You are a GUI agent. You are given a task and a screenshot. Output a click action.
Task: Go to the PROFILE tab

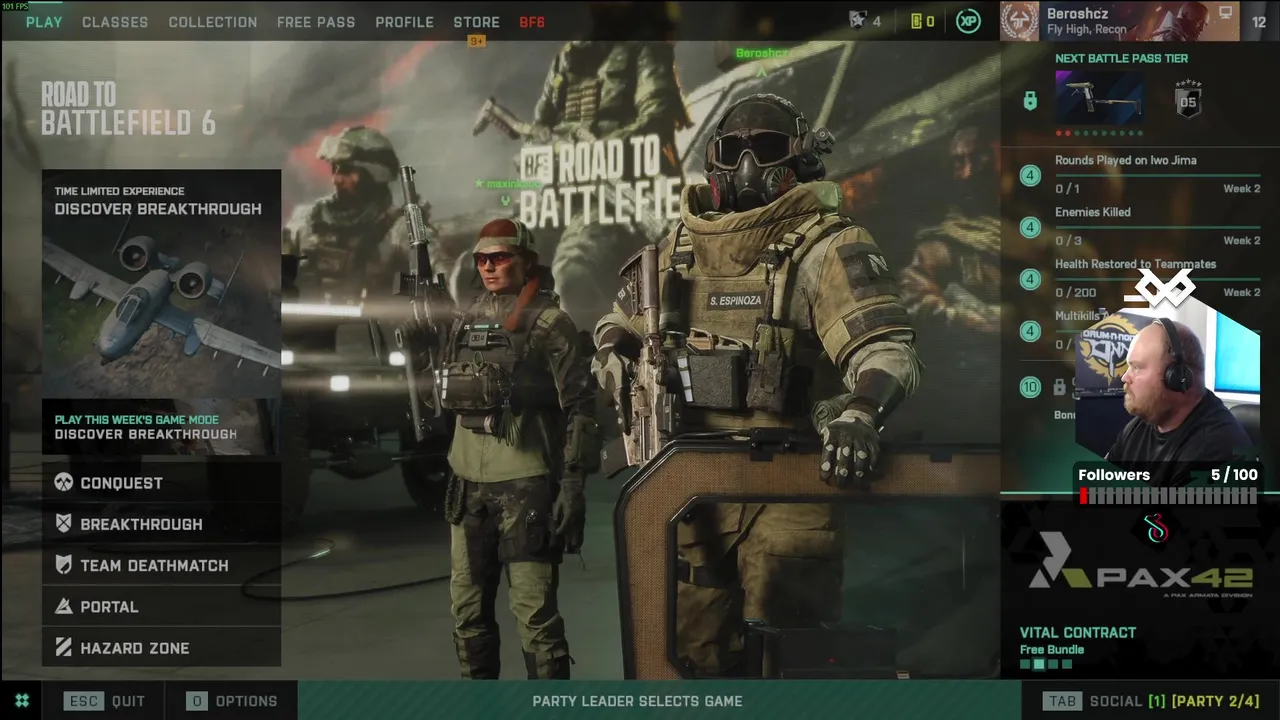tap(404, 22)
